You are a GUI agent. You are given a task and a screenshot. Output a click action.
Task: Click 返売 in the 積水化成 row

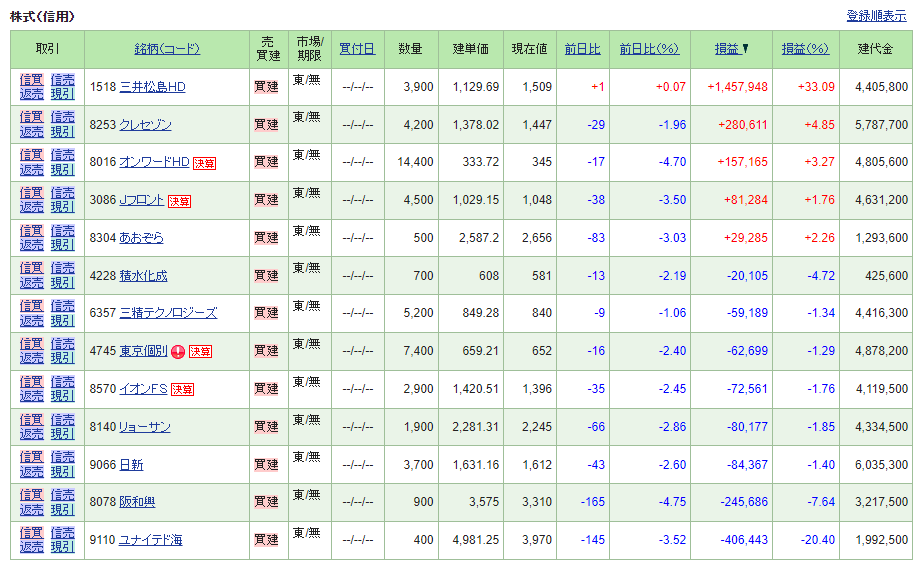click(x=31, y=282)
